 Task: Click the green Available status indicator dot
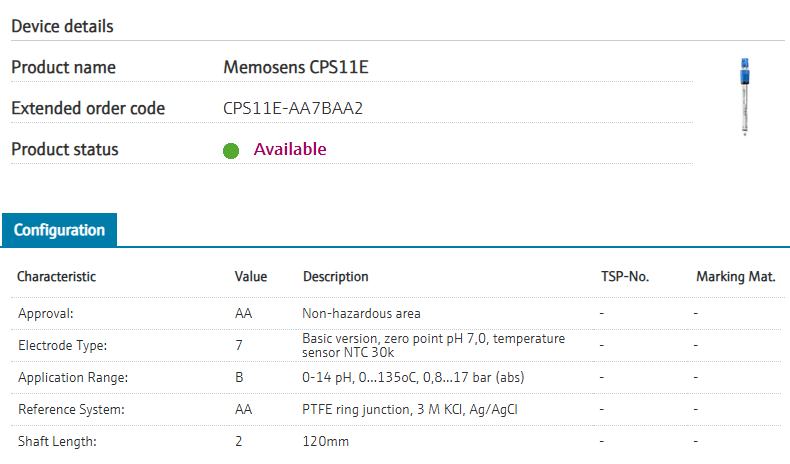(x=231, y=151)
